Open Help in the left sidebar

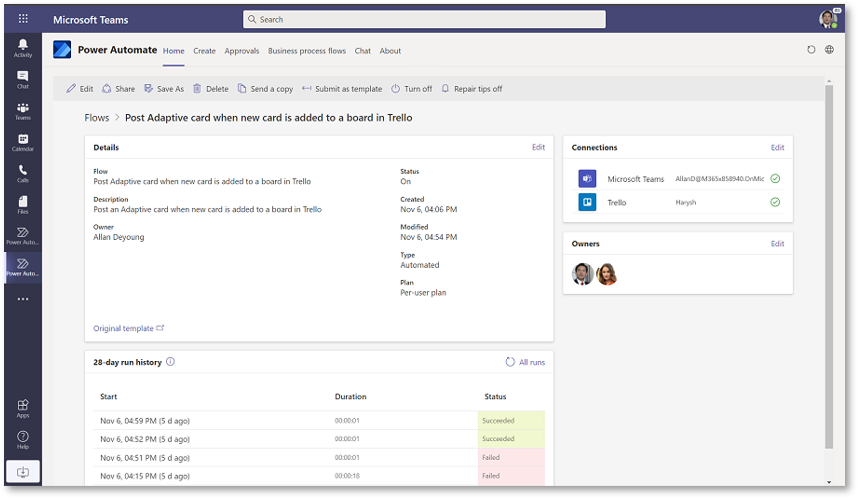click(x=23, y=439)
